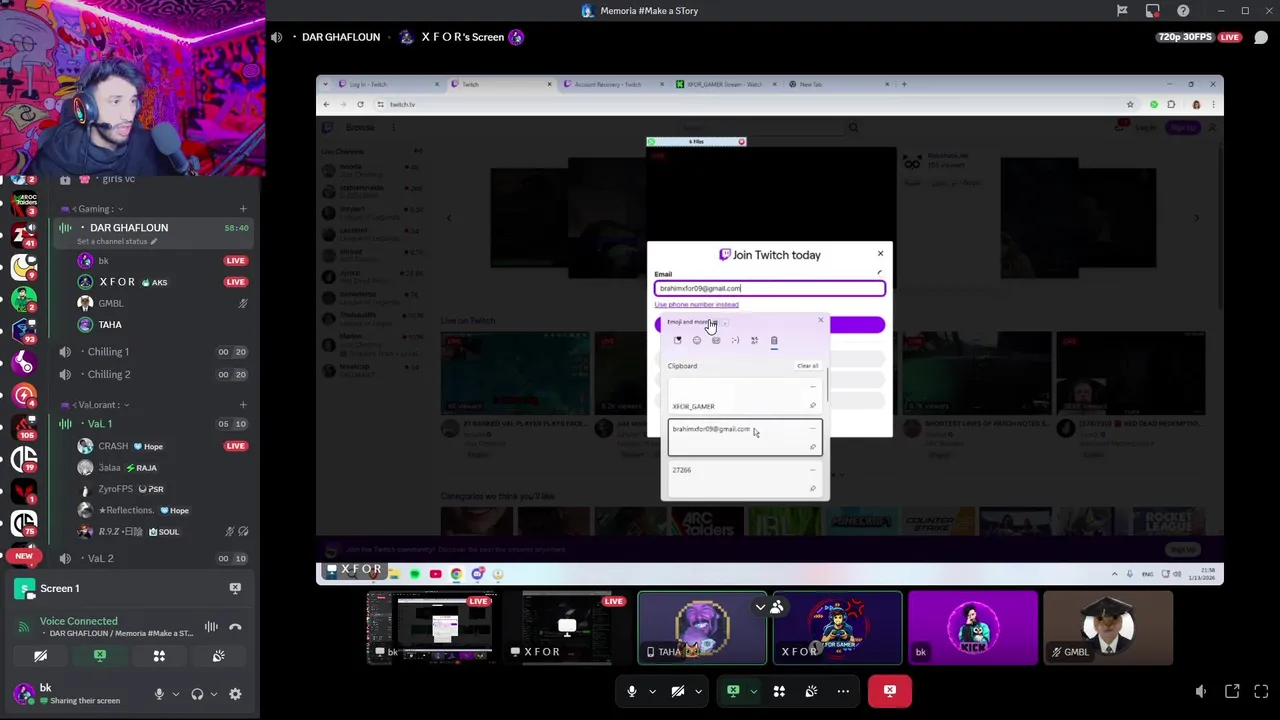
Task: Close the emoji and clipboard panel
Action: point(821,321)
